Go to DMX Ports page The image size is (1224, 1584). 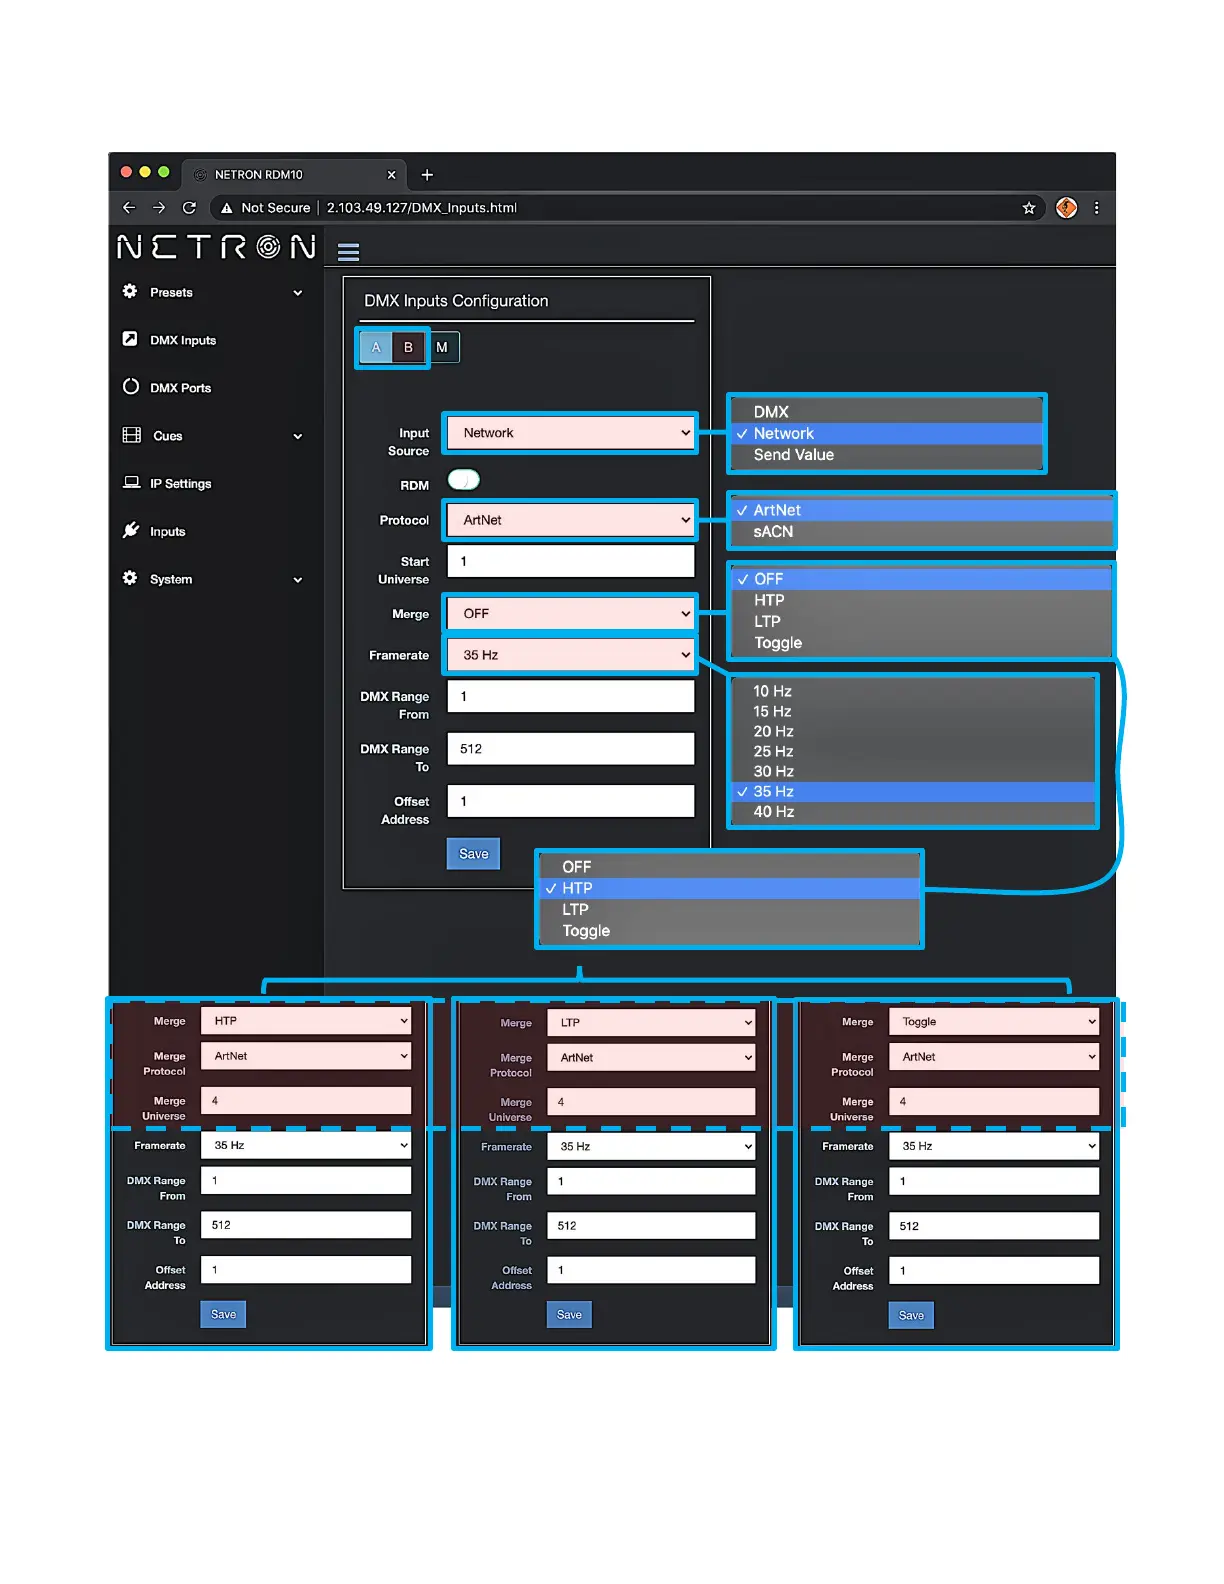pos(180,388)
